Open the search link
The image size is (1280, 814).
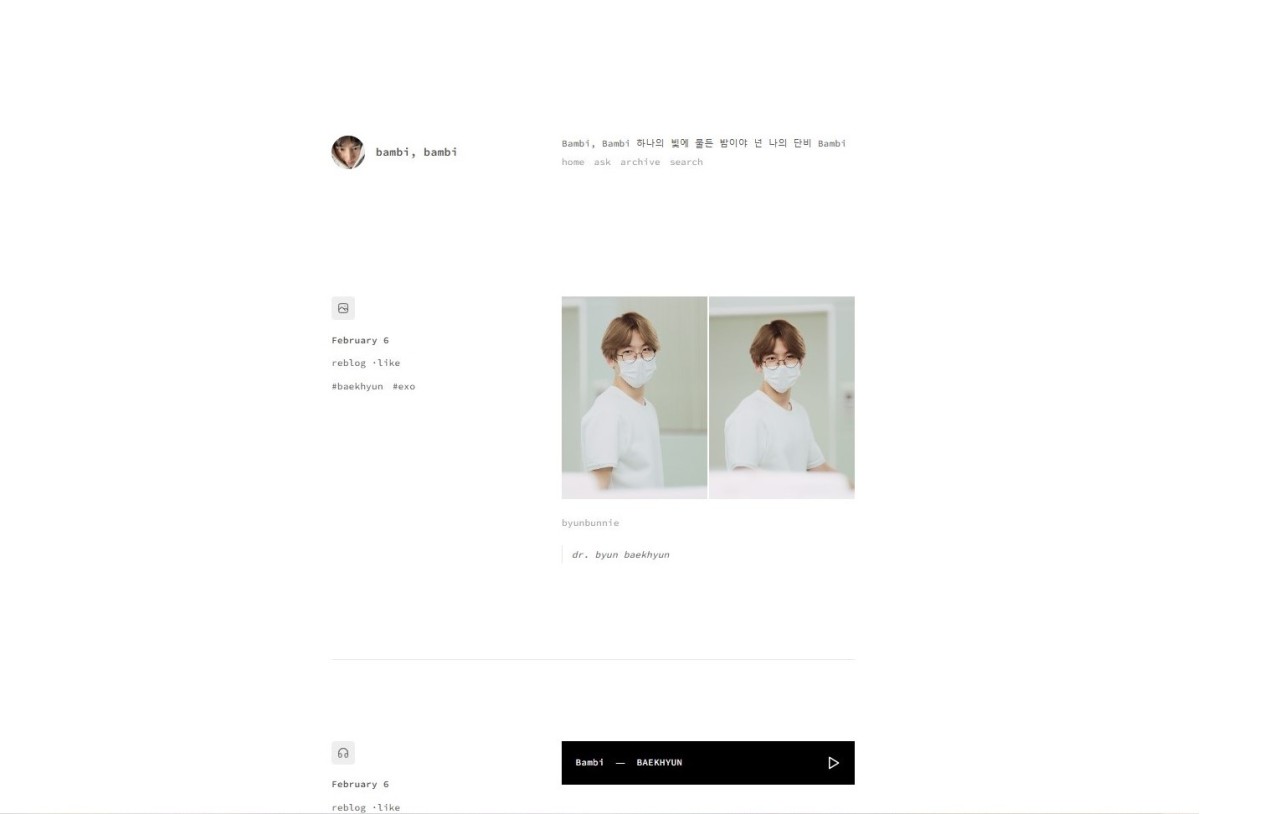686,162
